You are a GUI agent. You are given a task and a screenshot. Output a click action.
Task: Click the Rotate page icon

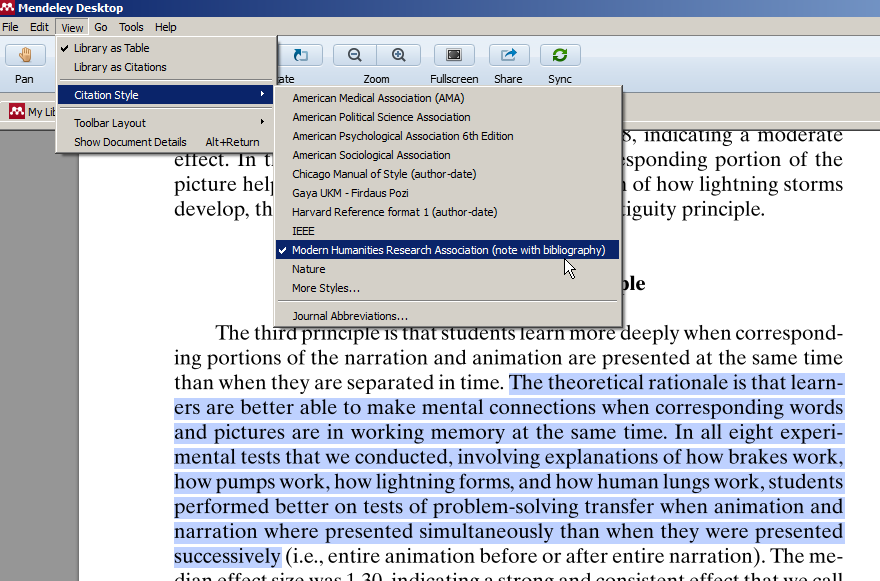coord(301,56)
